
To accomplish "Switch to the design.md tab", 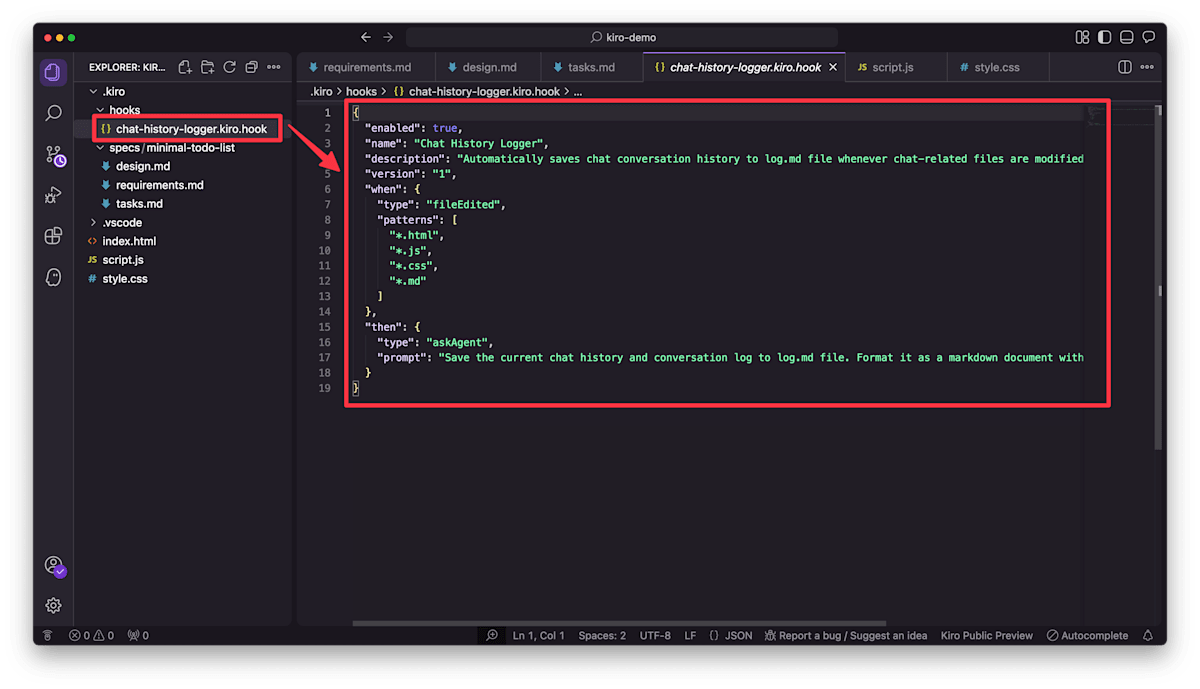I will (489, 67).
